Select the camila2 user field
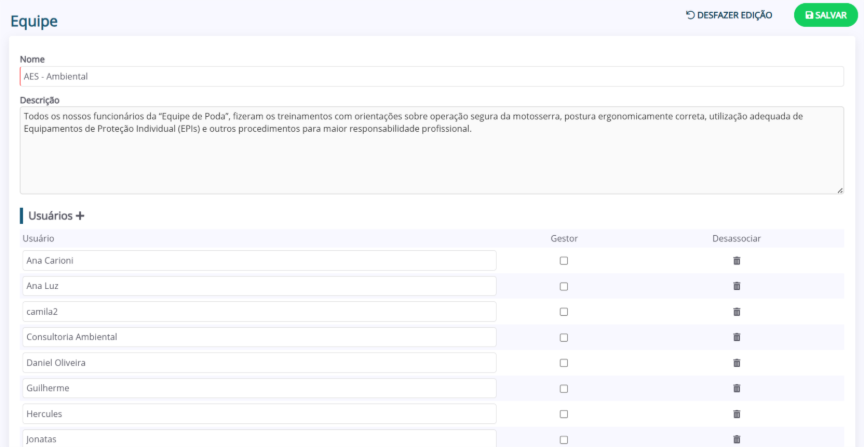 coord(259,311)
